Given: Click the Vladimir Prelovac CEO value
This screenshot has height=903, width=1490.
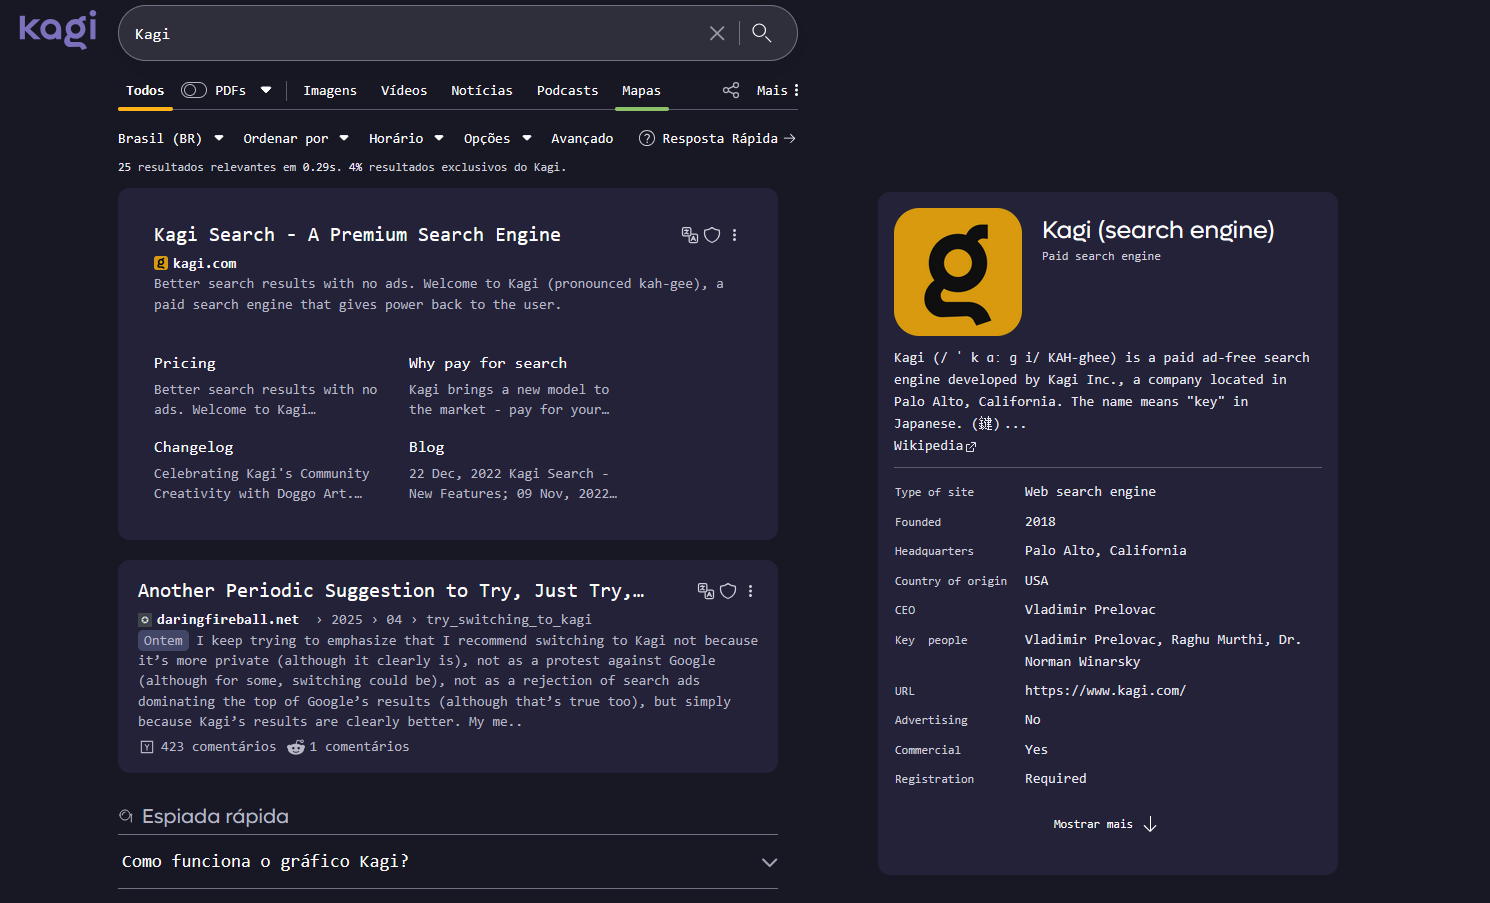Looking at the screenshot, I should pos(1090,610).
